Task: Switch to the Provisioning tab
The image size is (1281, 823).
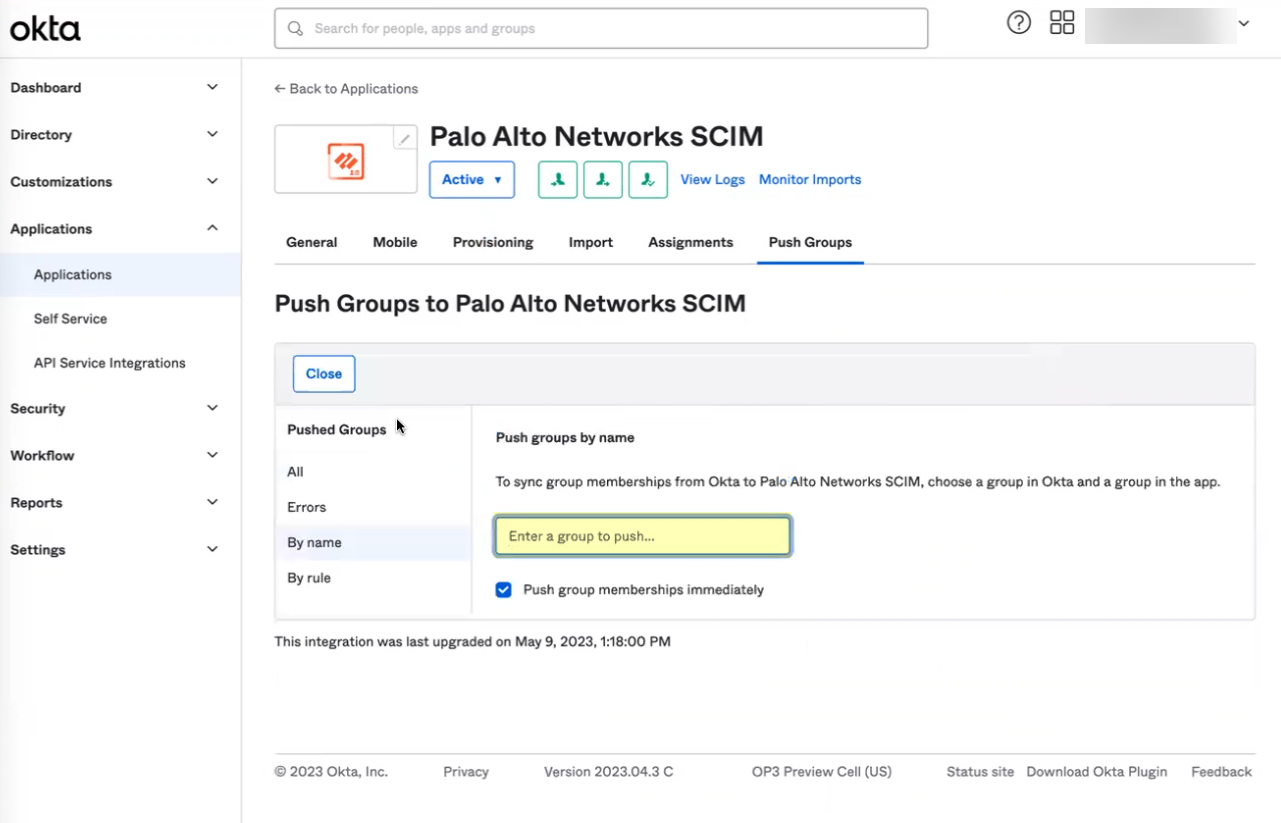Action: (x=493, y=242)
